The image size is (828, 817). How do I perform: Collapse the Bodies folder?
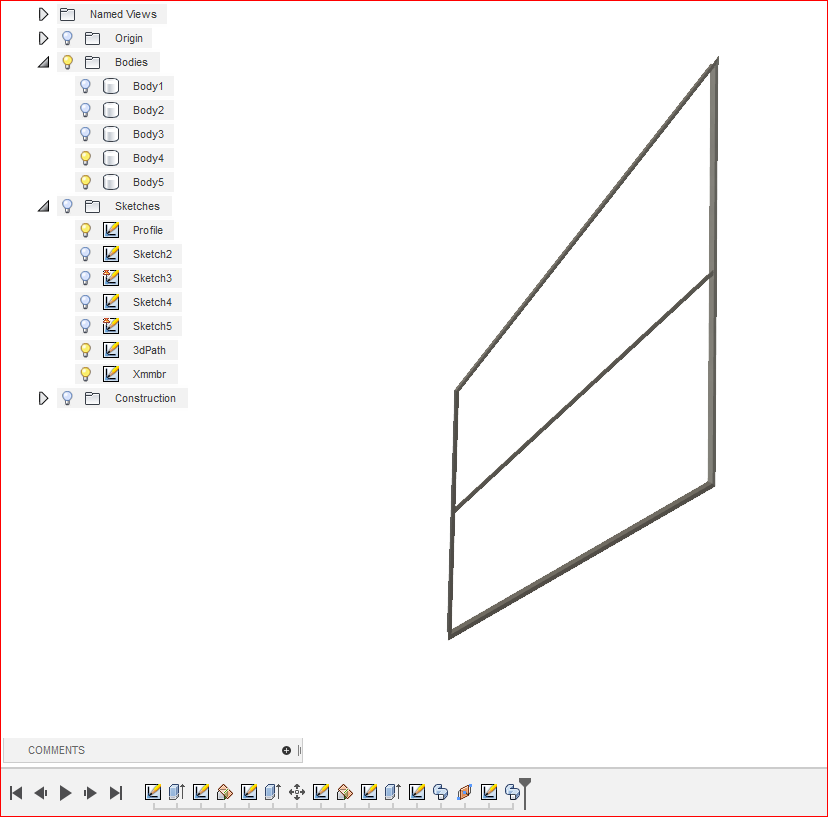coord(43,62)
